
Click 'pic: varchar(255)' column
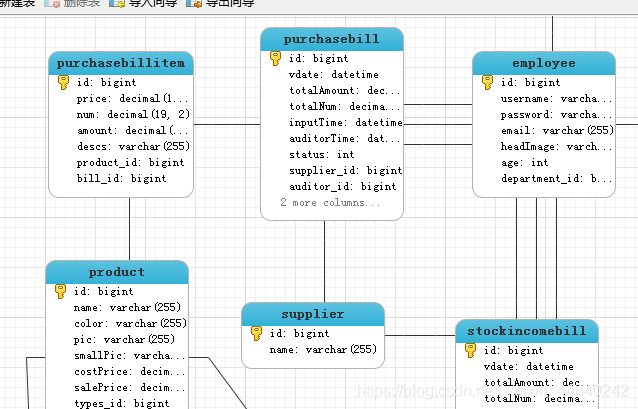[124, 340]
